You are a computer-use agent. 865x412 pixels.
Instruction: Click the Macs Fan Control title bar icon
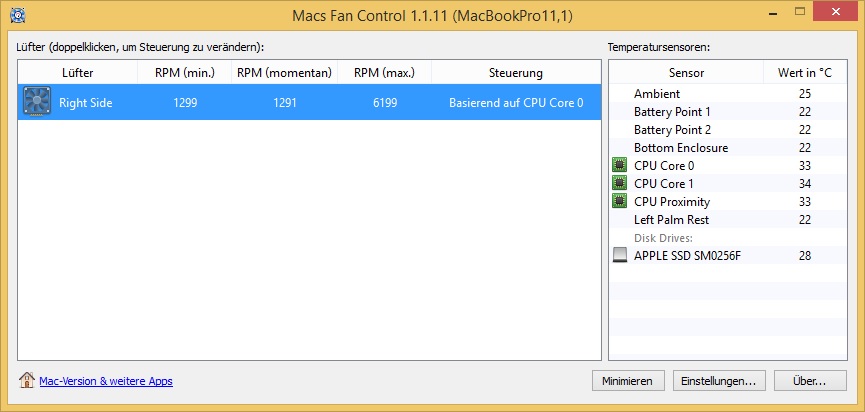point(18,14)
